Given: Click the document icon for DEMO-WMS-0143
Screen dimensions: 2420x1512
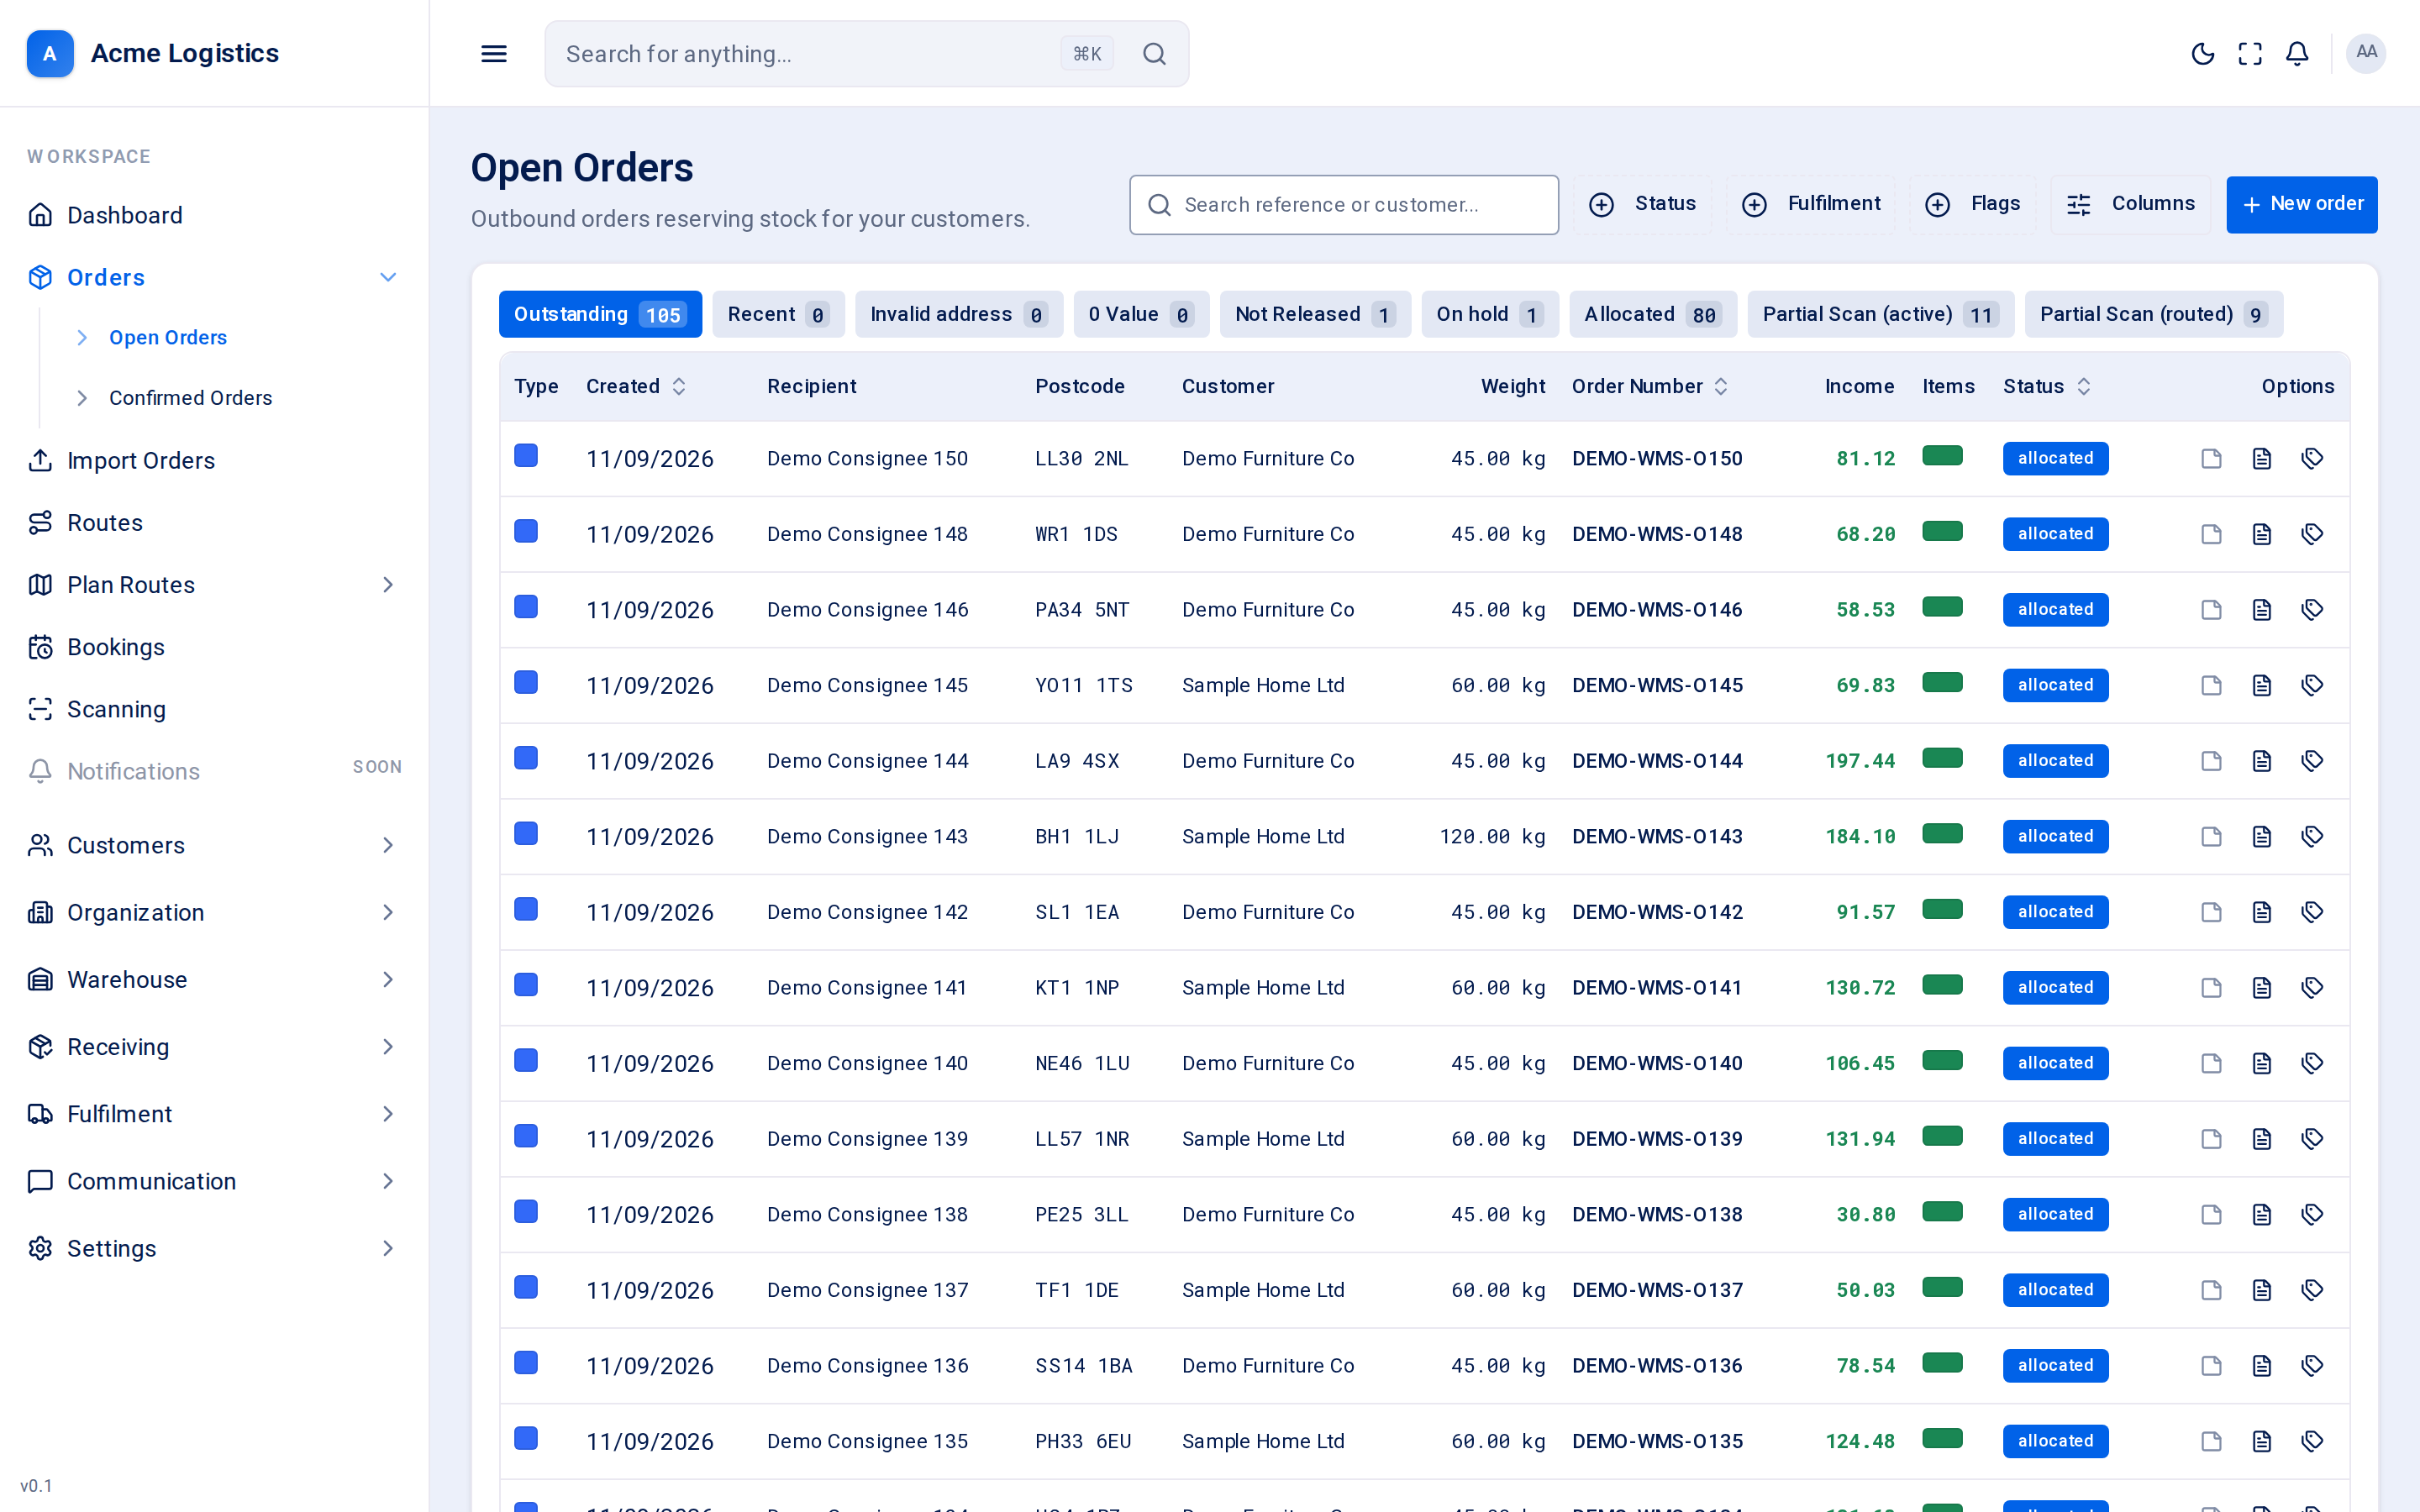Looking at the screenshot, I should click(x=2261, y=837).
